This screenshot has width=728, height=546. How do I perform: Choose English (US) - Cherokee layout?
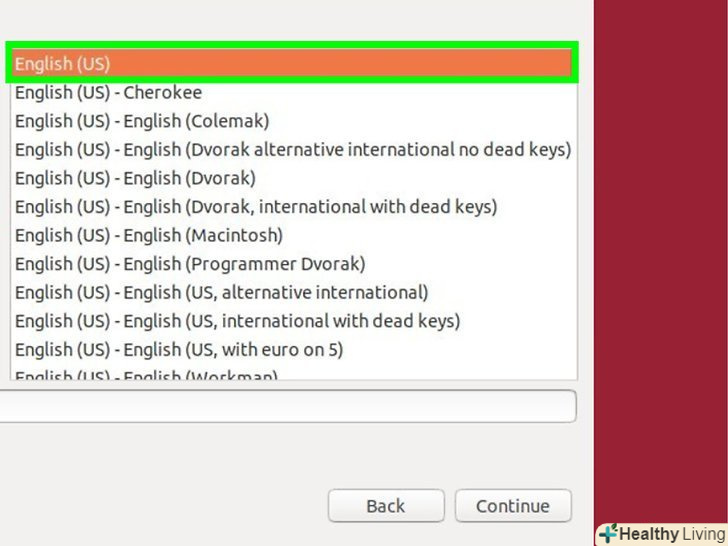pos(294,92)
